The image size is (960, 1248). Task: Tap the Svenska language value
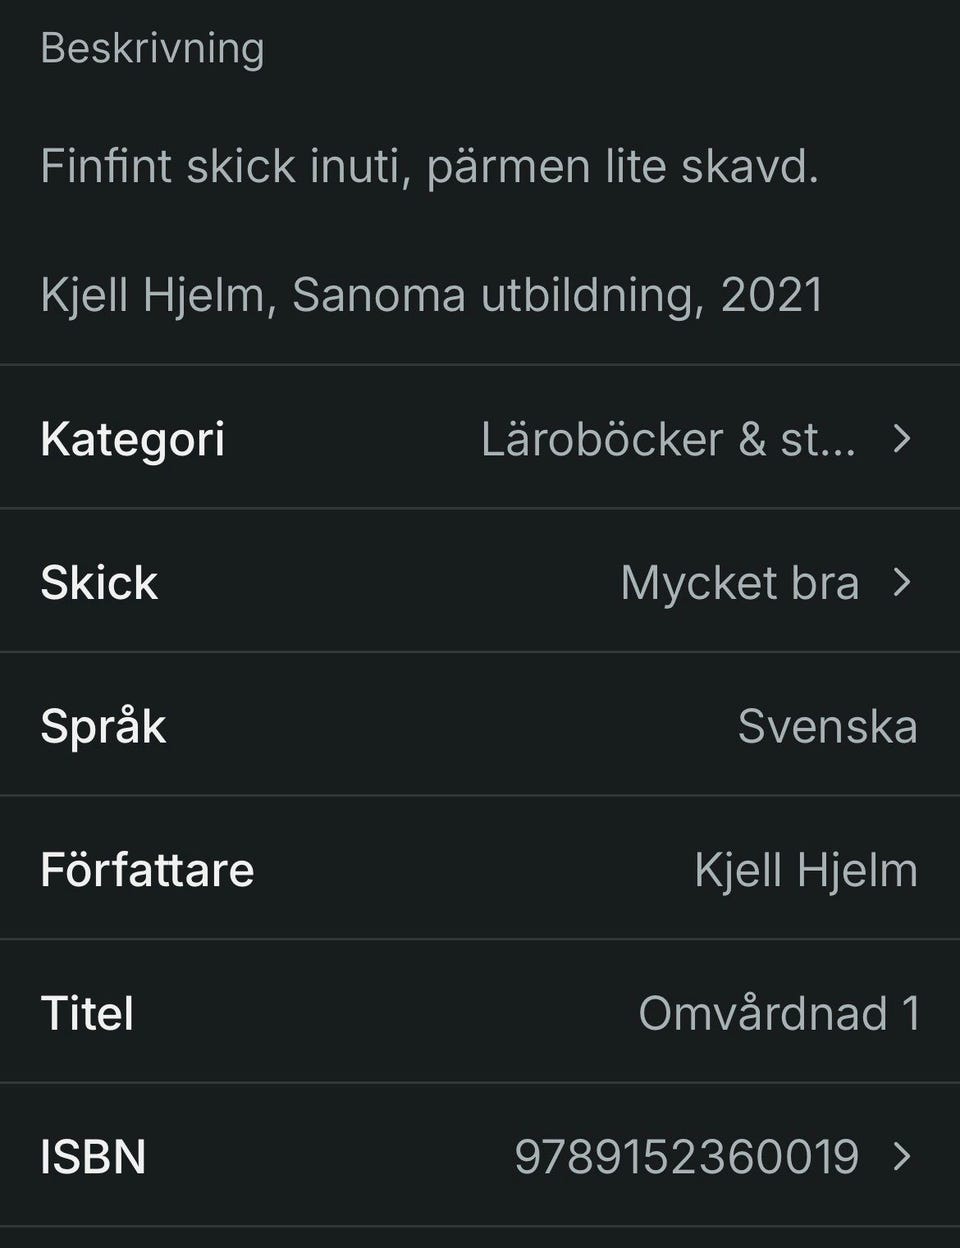[x=827, y=726]
